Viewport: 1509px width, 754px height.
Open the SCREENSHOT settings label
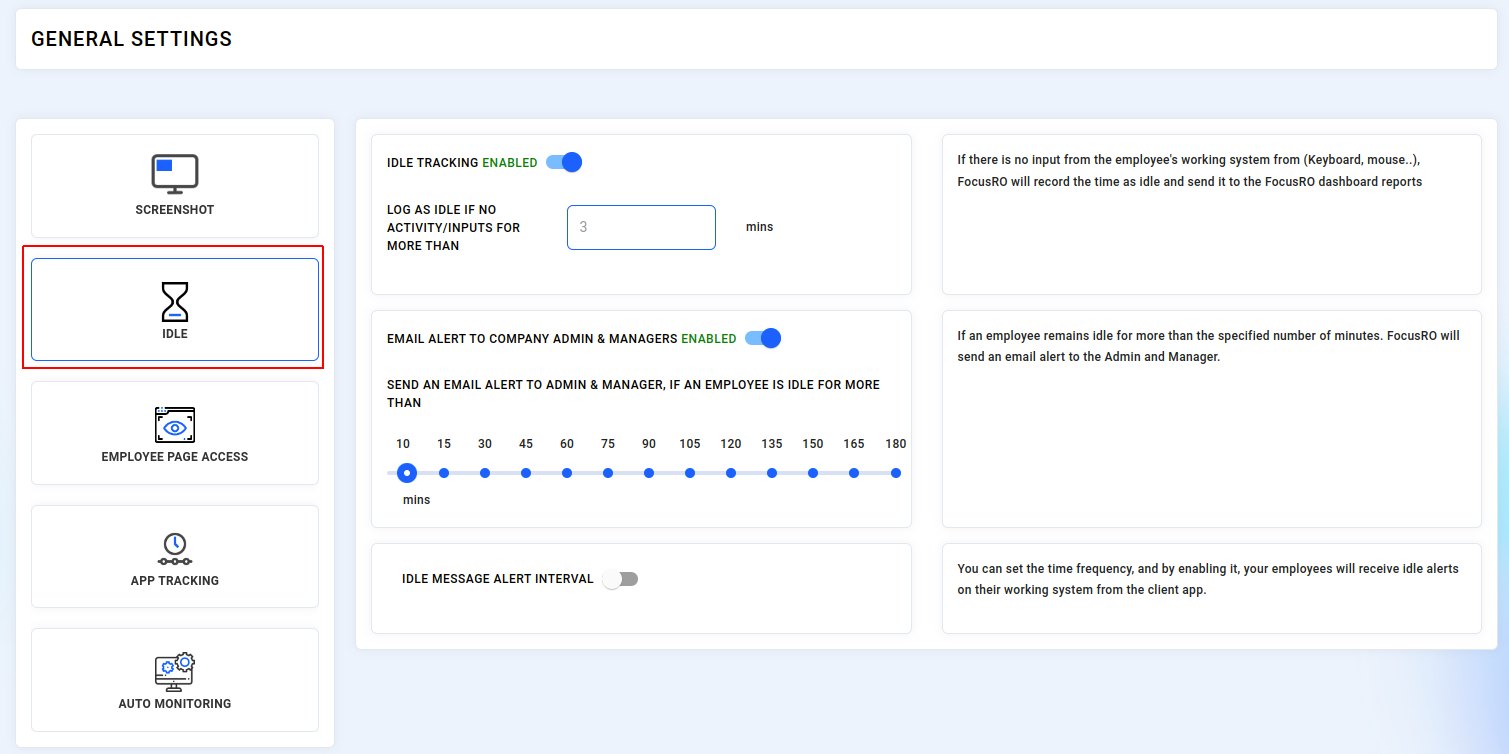175,210
